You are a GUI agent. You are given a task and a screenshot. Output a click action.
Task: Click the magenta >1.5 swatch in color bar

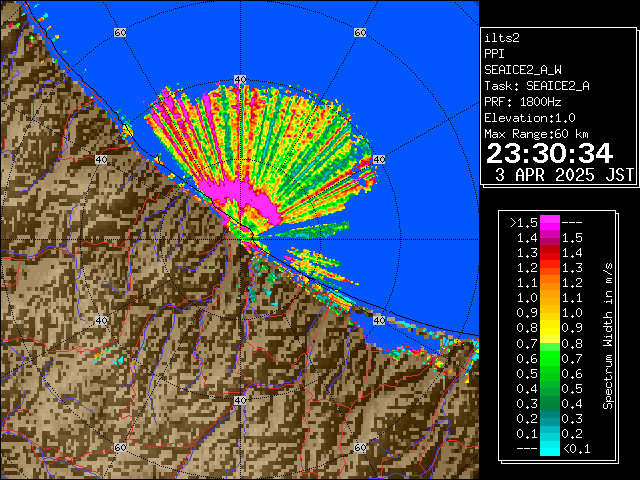click(549, 223)
